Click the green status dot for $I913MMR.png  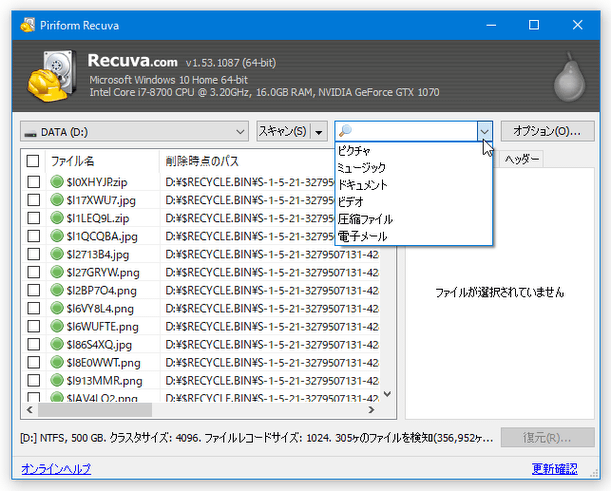tap(57, 380)
